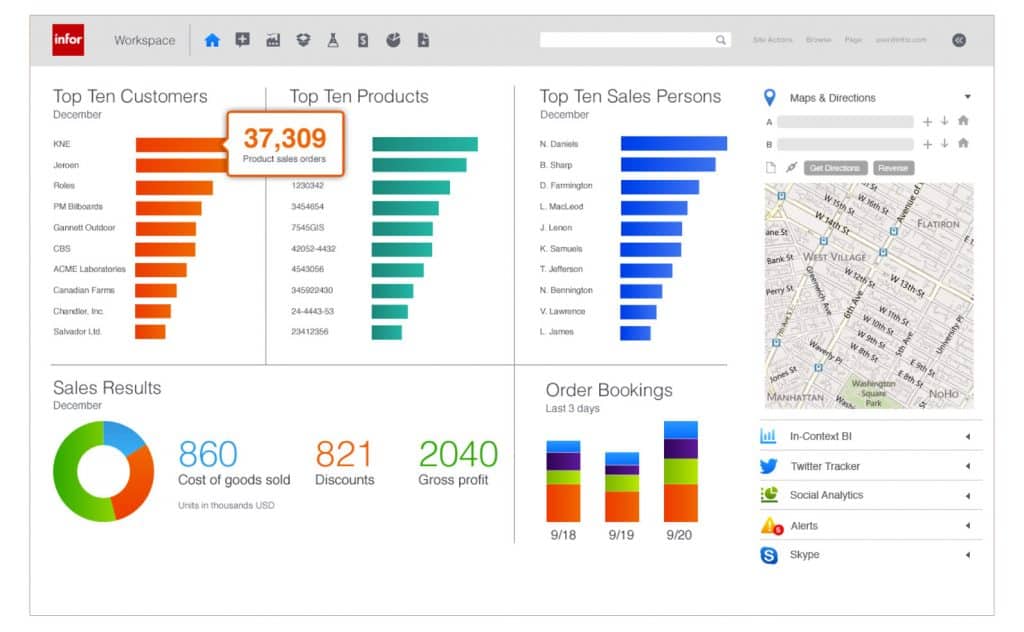
Task: Select the Home icon in the top toolbar
Action: point(213,40)
